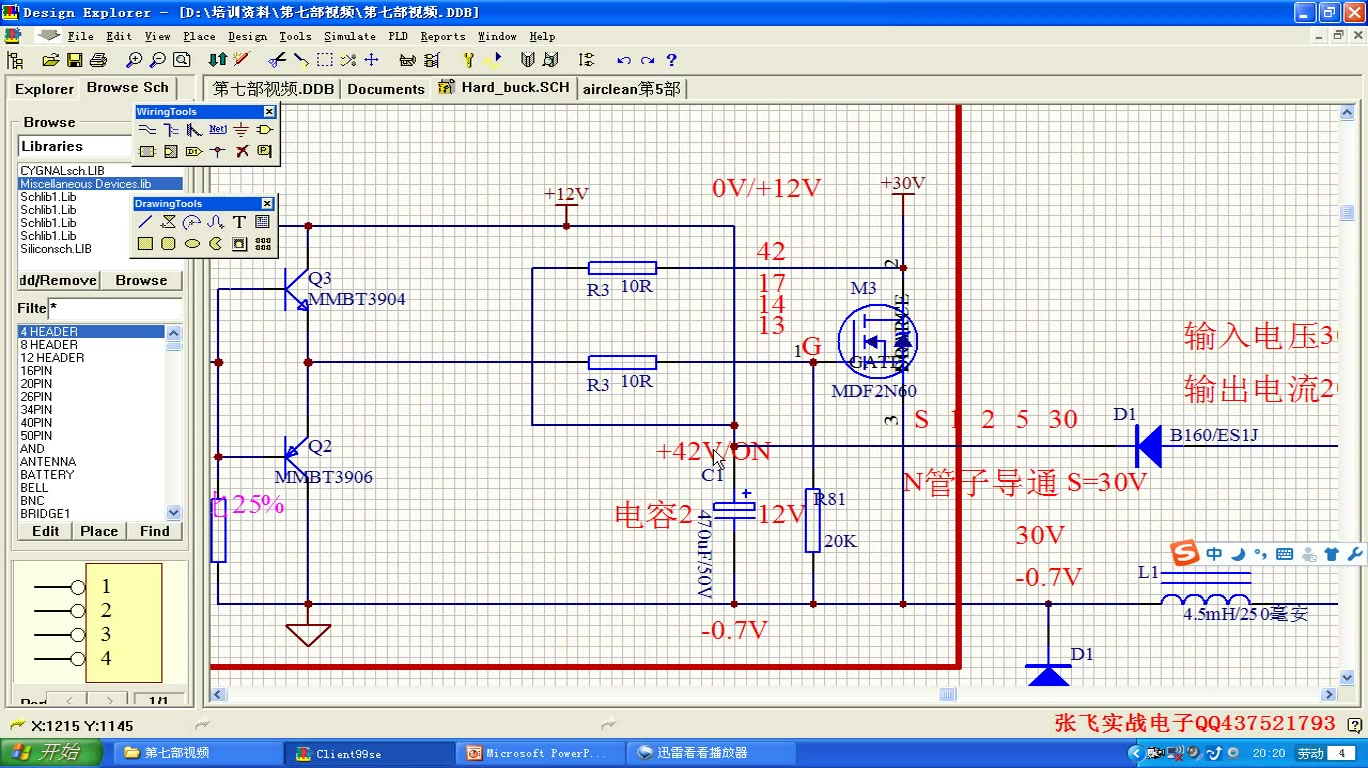Select the Pie Chart tool in DrawingTools
1368x768 pixels.
coord(215,243)
